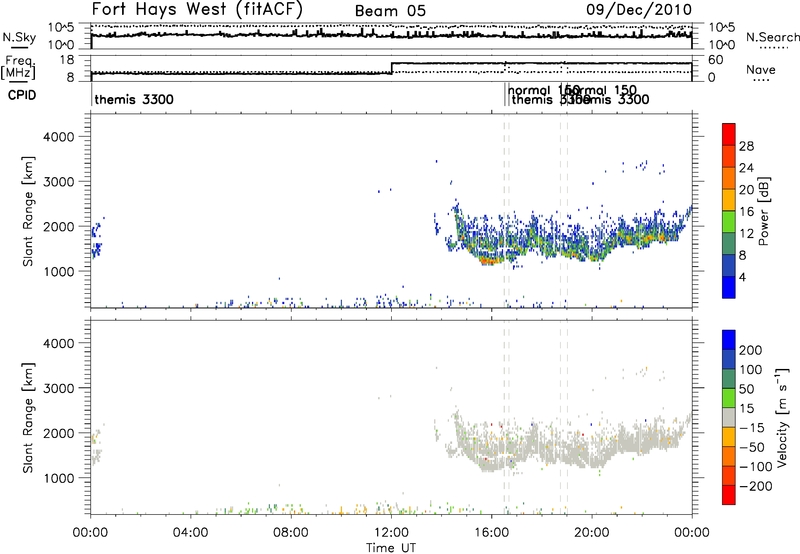
Task: Click the '16:00' time tick label
Action: (491, 533)
